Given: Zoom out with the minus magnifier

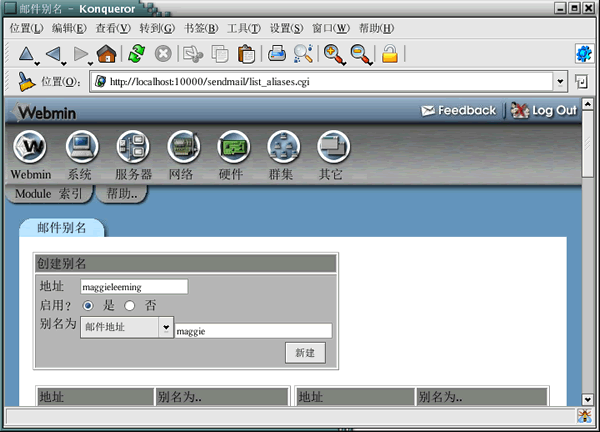Looking at the screenshot, I should pyautogui.click(x=361, y=54).
